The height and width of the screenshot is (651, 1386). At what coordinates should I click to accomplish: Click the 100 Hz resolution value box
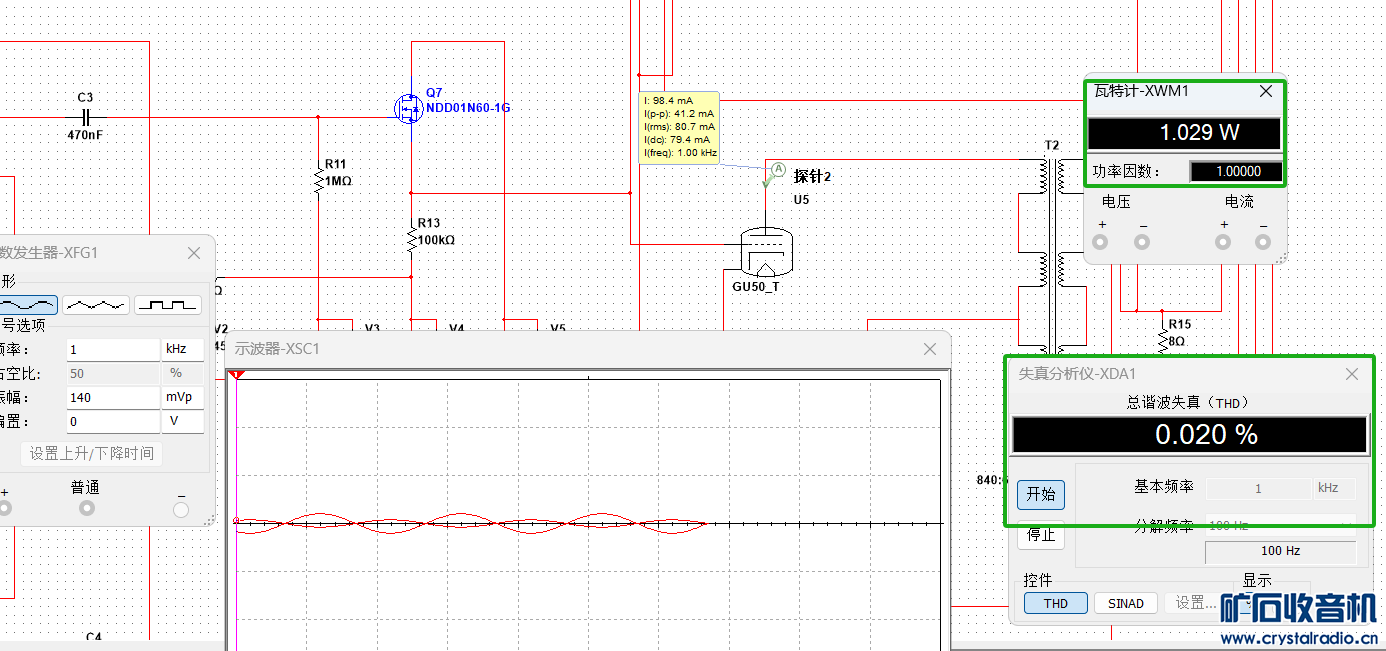[1280, 551]
